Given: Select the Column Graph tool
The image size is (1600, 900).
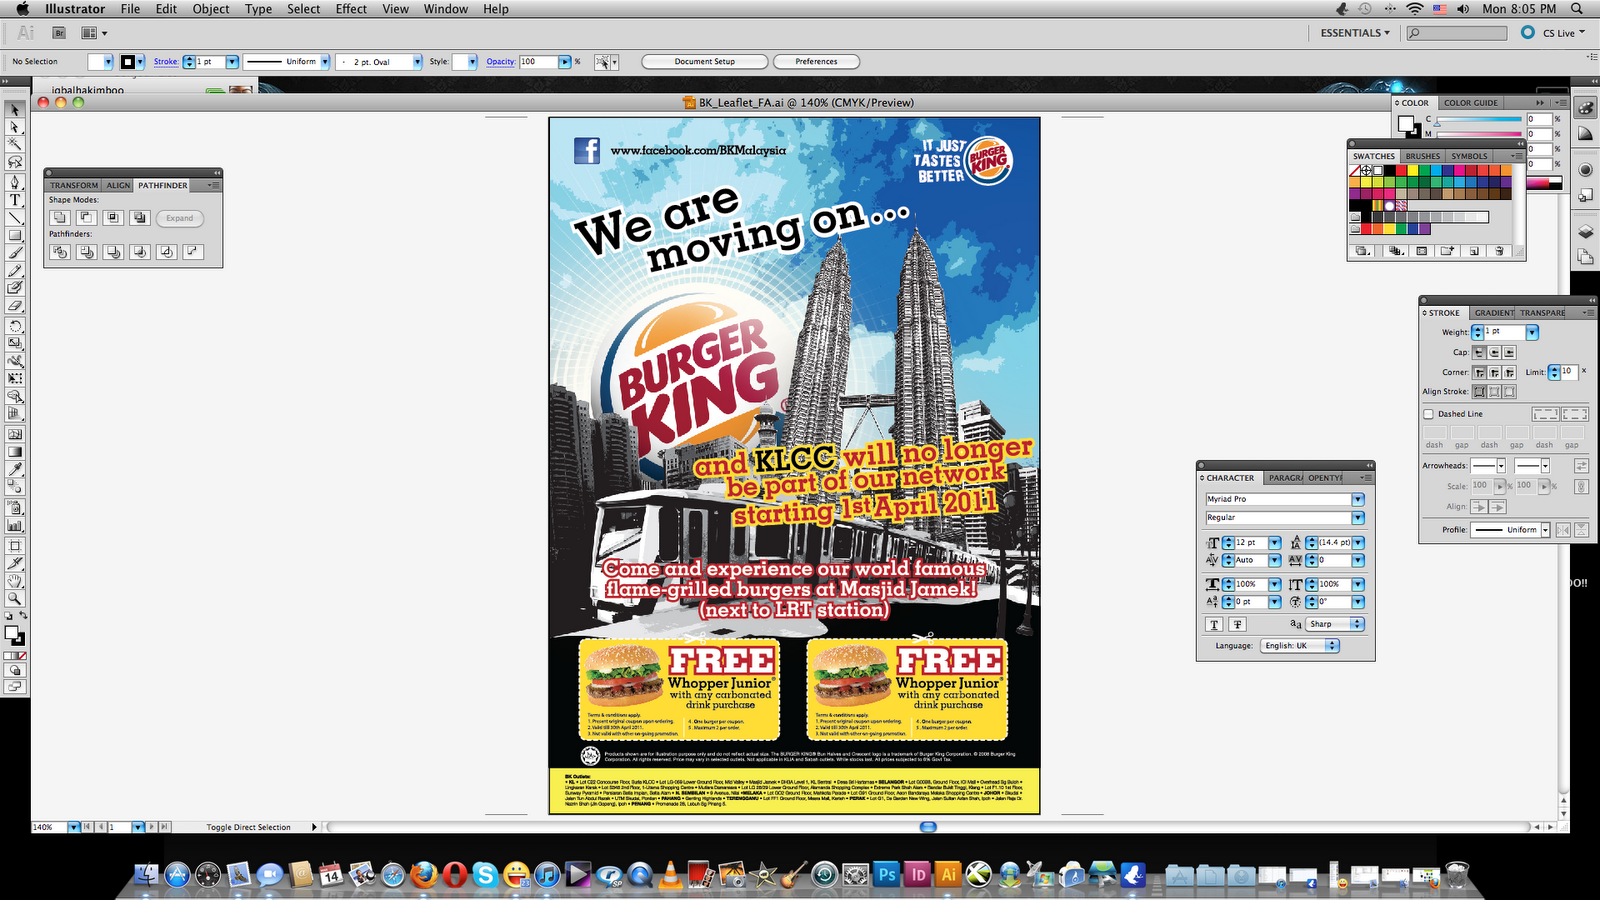Looking at the screenshot, I should [15, 524].
